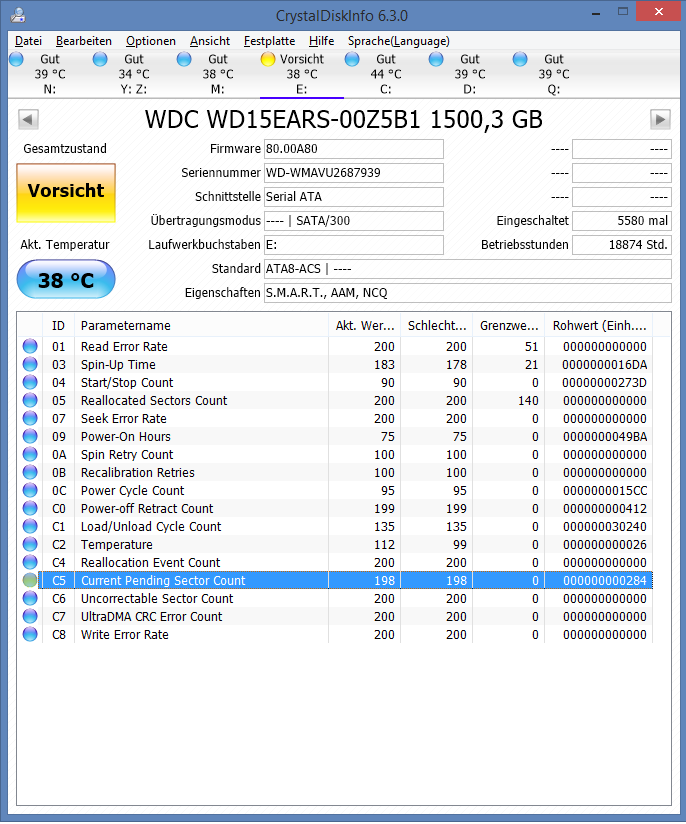
Task: Select drive D: status tab
Action: pos(470,74)
